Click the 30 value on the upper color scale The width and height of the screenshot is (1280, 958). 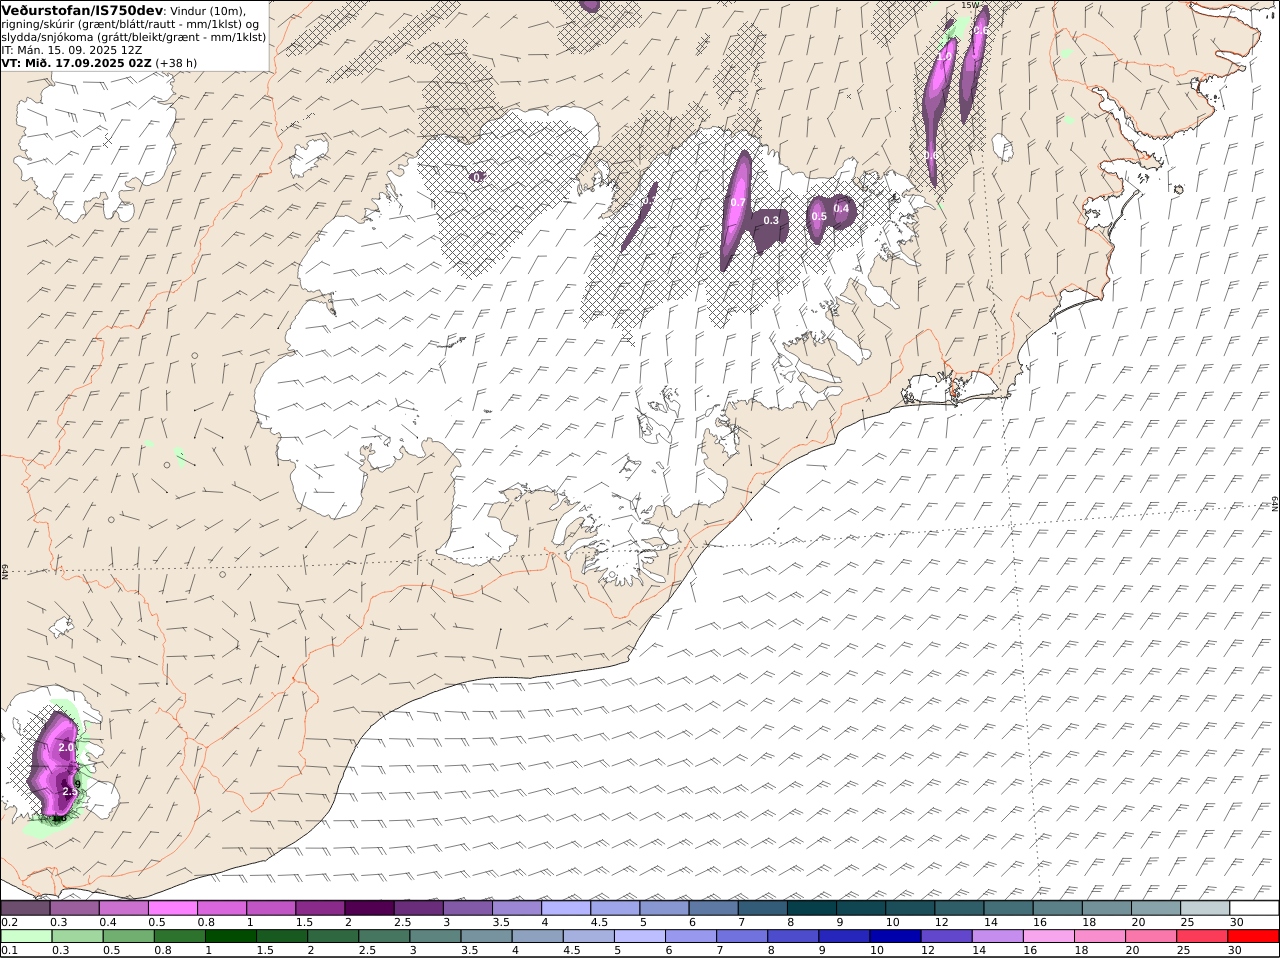click(1237, 922)
